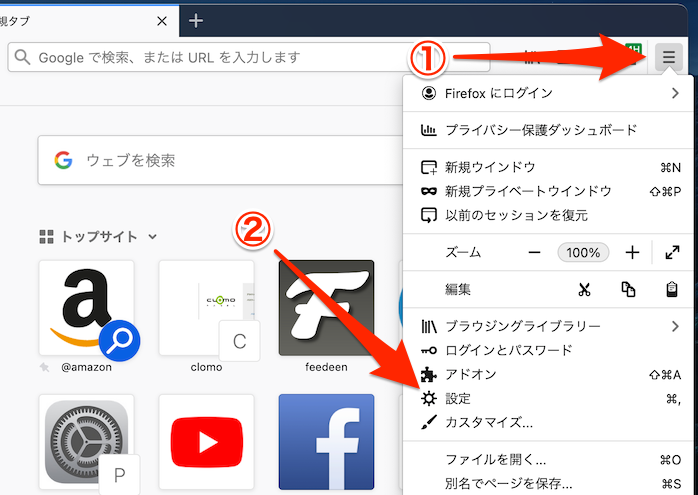Close the current new tab
698x495 pixels.
[x=162, y=21]
